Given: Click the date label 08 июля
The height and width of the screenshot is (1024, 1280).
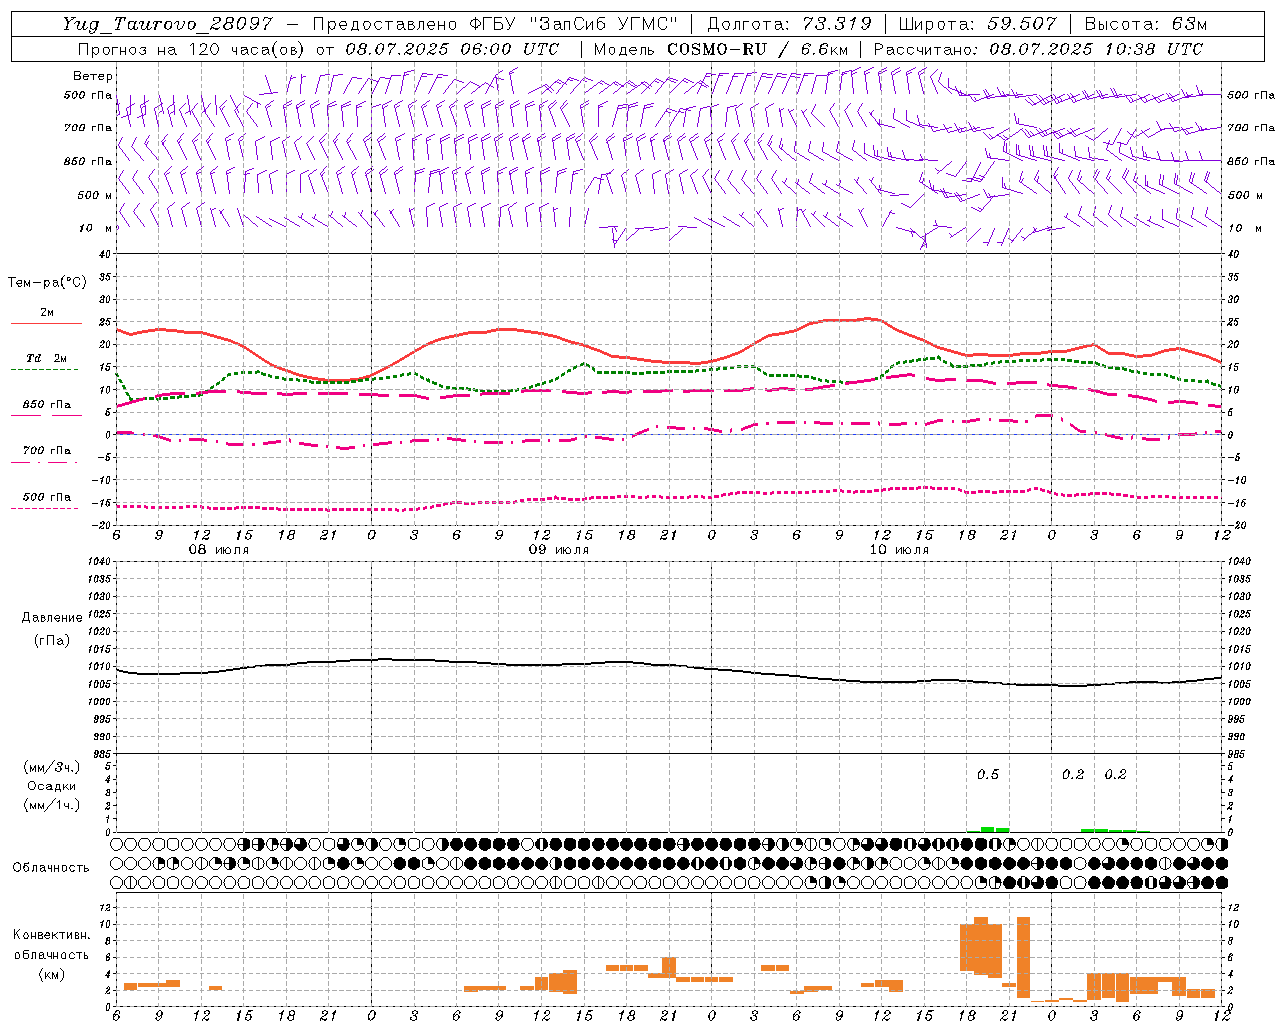Looking at the screenshot, I should [x=219, y=550].
